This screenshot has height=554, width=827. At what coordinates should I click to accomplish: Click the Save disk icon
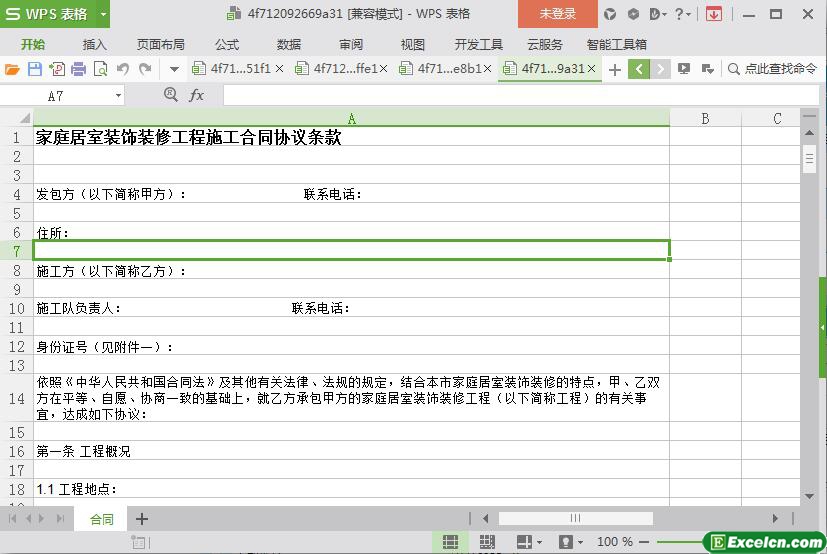click(x=35, y=69)
